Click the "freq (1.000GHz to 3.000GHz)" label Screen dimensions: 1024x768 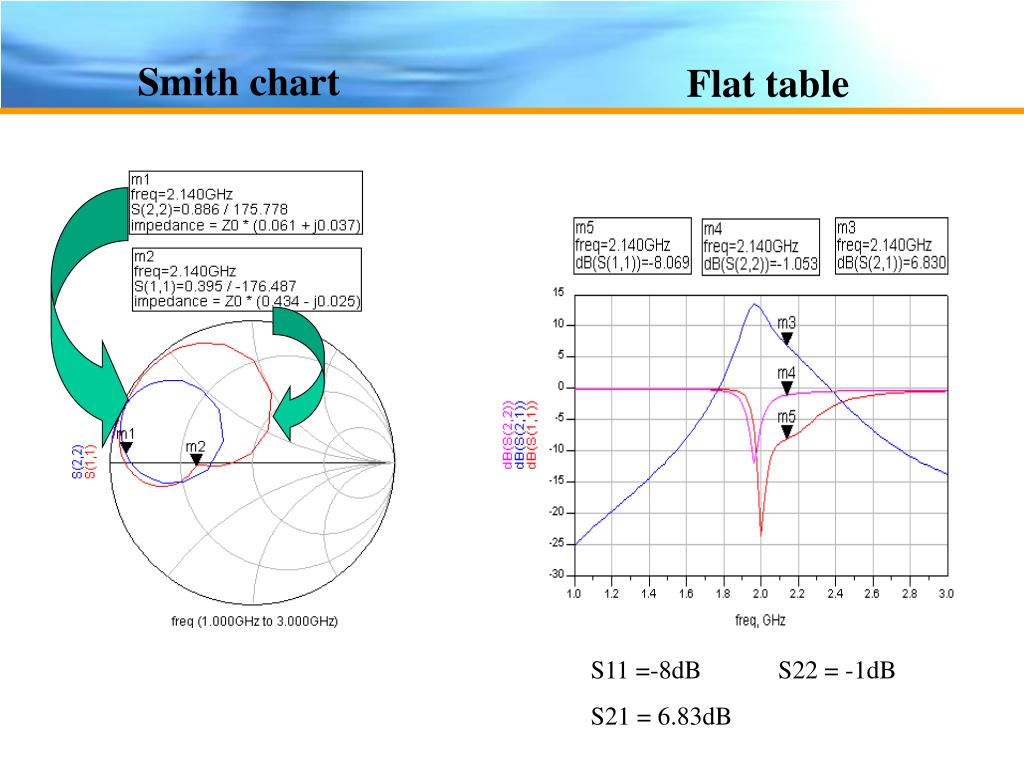[x=255, y=621]
